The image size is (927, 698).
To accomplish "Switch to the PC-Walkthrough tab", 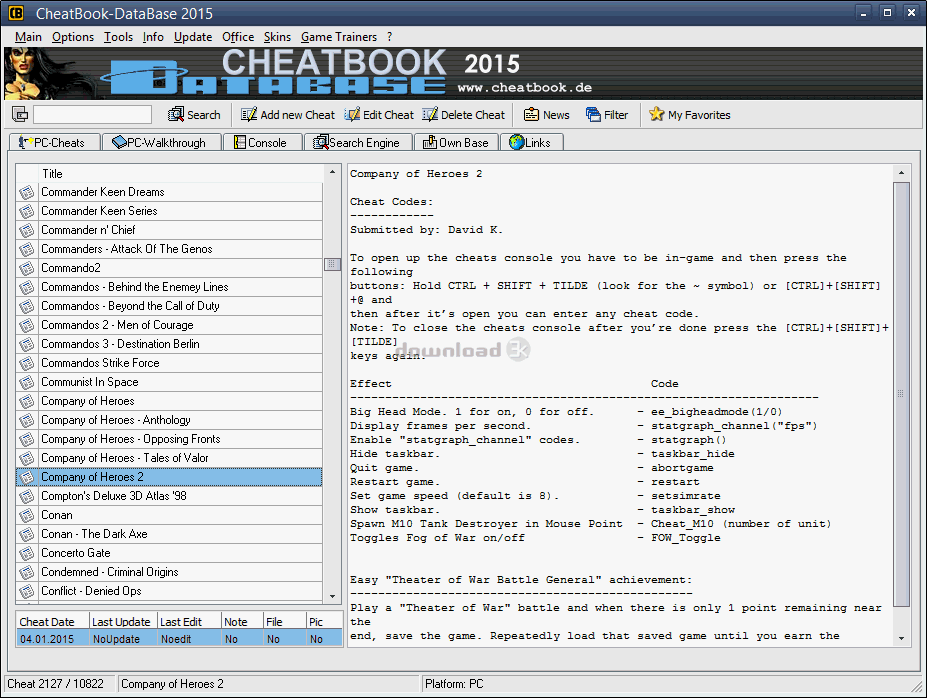I will click(161, 142).
